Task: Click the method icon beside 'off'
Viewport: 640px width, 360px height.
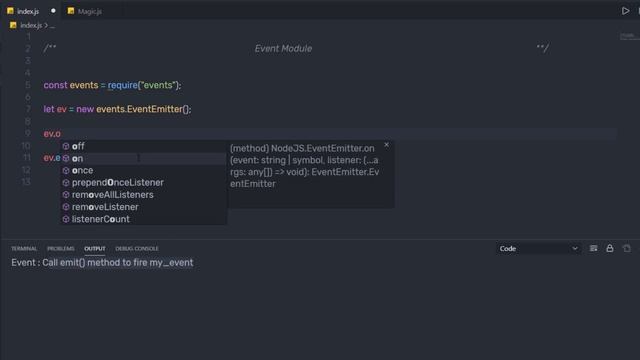Action: click(66, 146)
